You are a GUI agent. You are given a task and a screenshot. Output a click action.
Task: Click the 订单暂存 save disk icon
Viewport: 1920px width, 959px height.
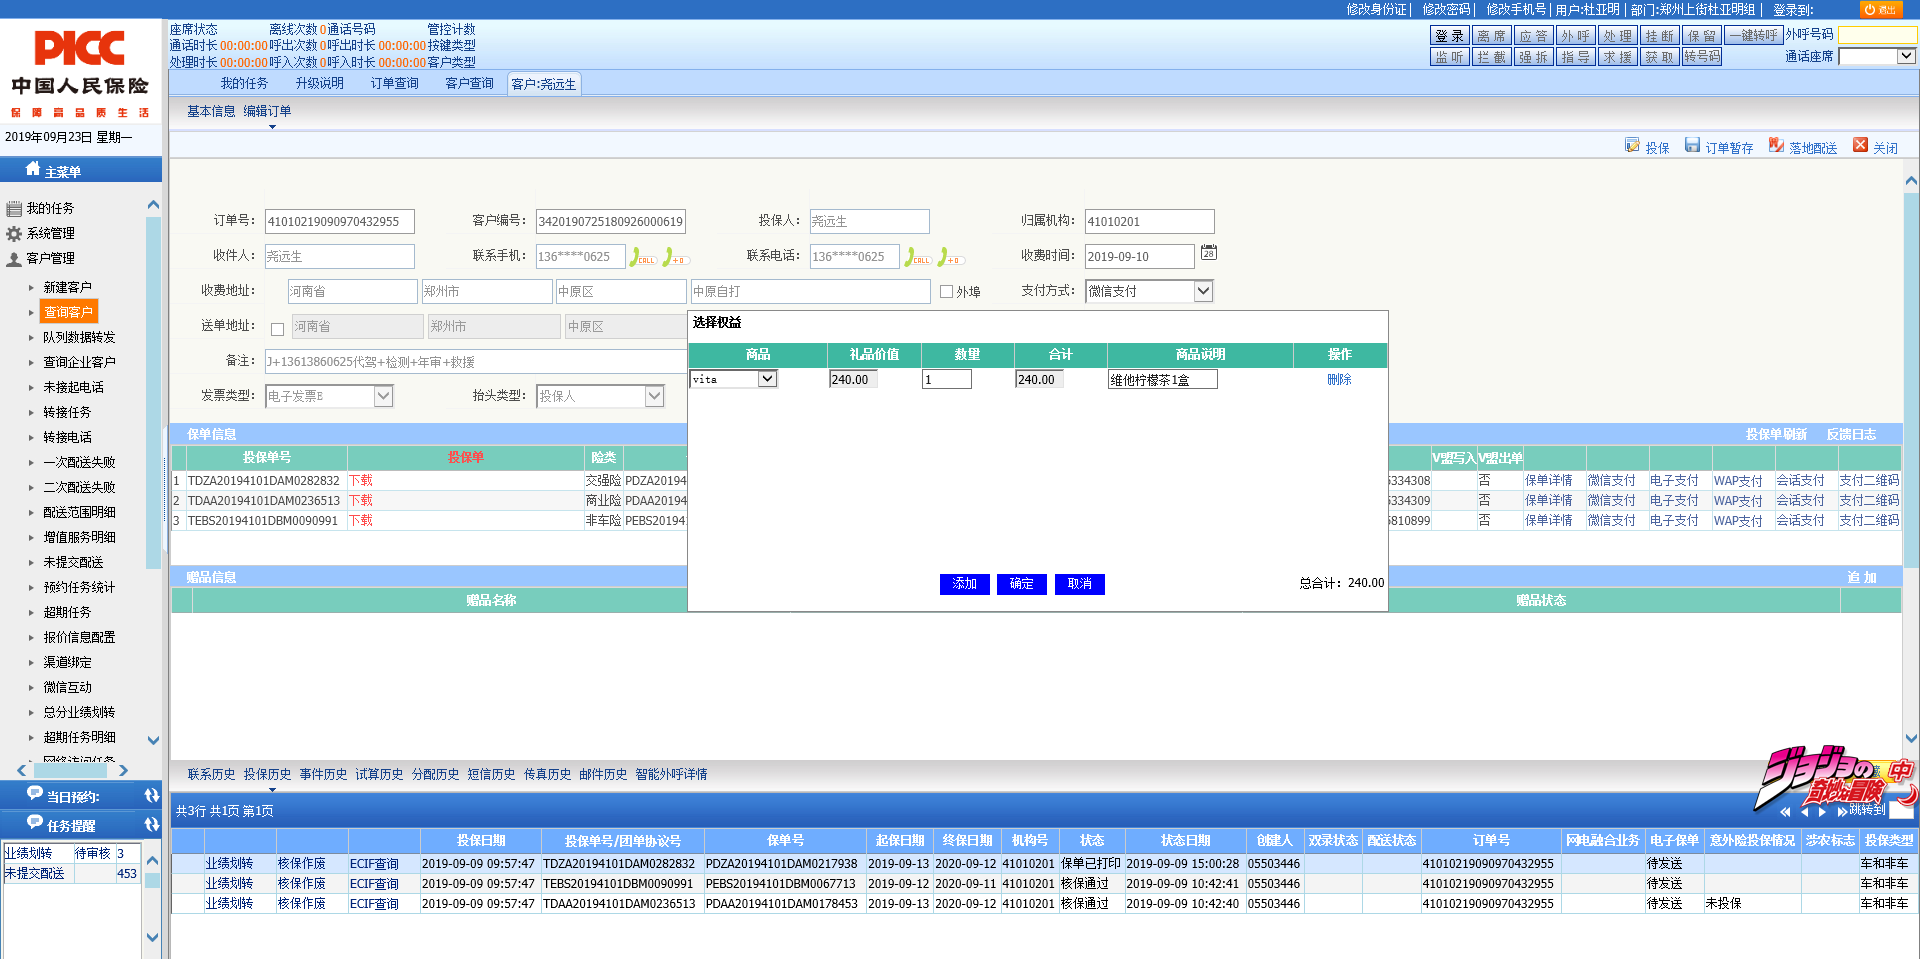(x=1692, y=146)
